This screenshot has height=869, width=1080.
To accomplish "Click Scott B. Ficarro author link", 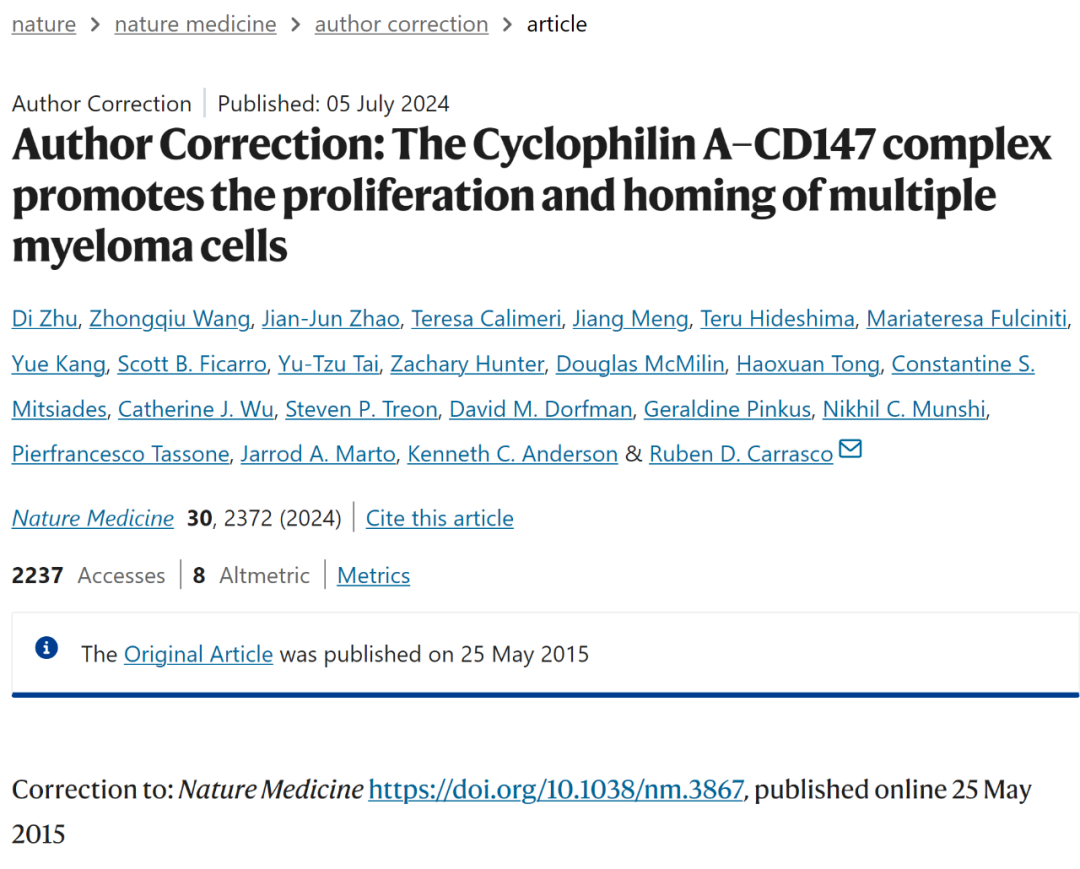I will pyautogui.click(x=191, y=364).
